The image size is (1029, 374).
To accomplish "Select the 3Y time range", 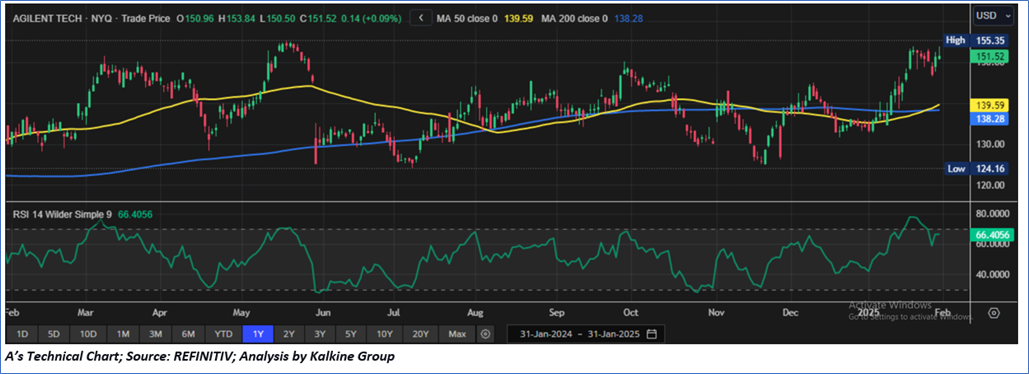I will pyautogui.click(x=320, y=334).
